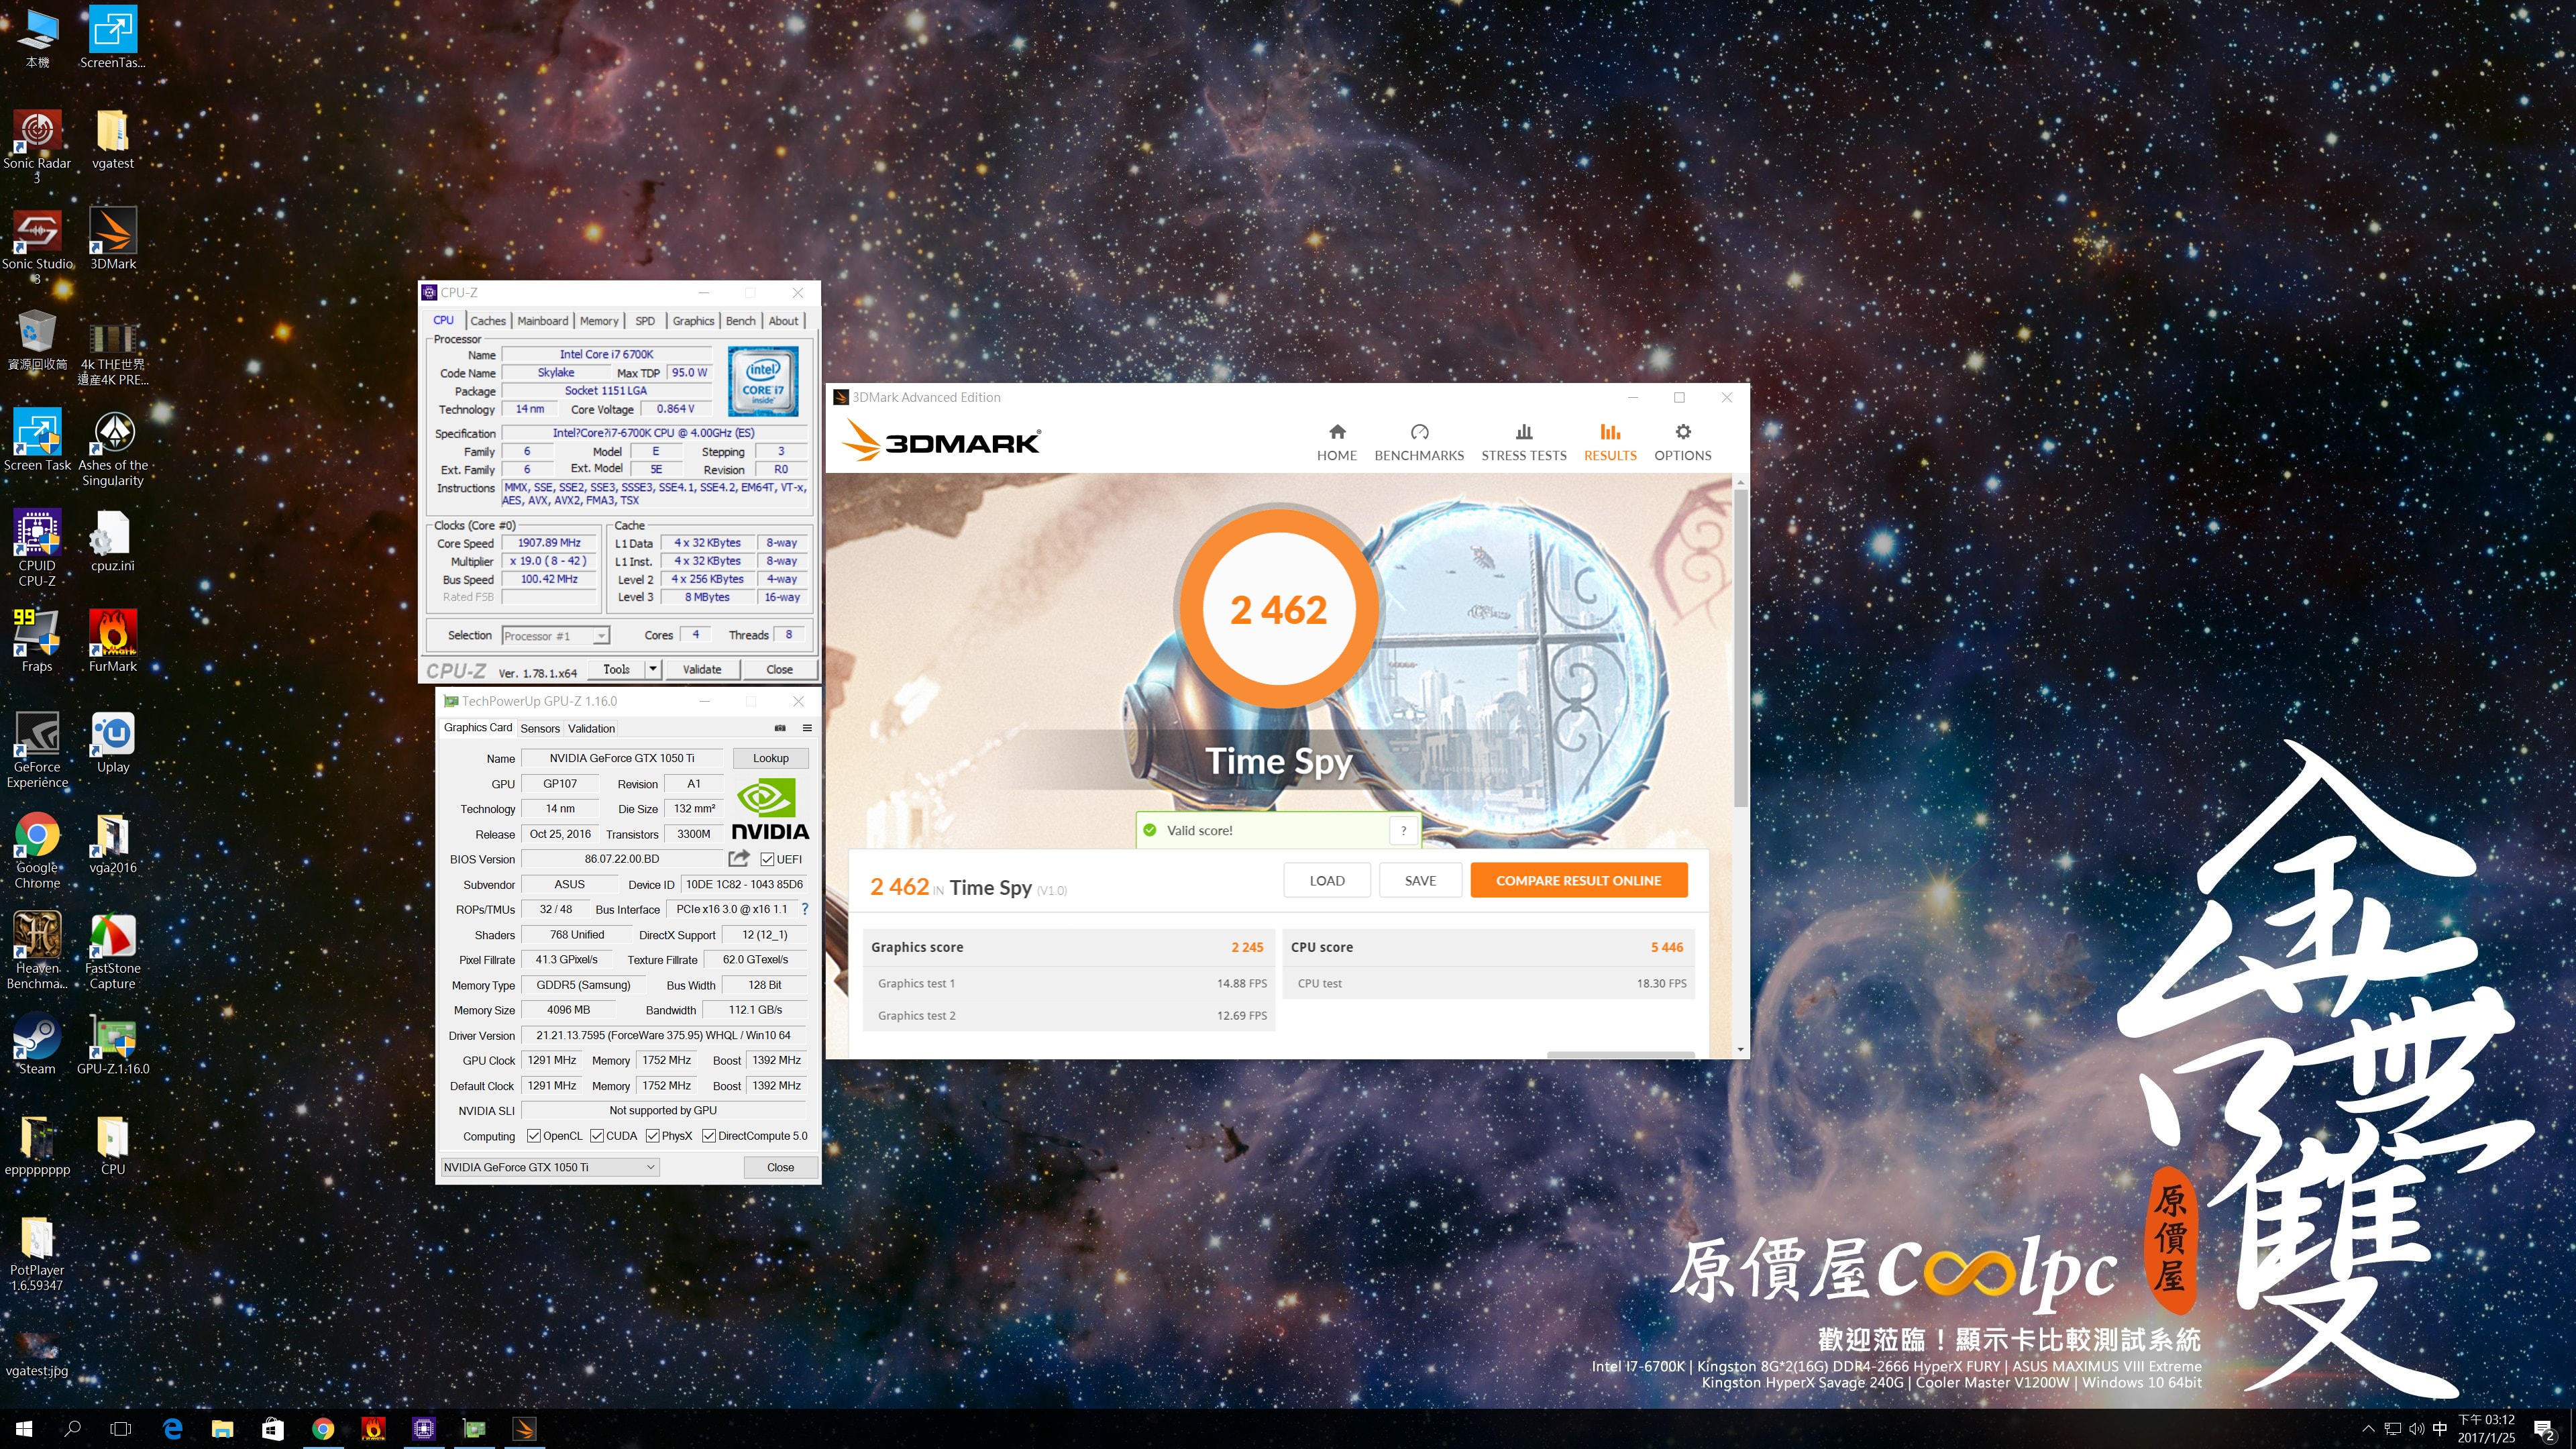Go to 3DMark HOME section
This screenshot has width=2576, height=1449.
[1337, 442]
